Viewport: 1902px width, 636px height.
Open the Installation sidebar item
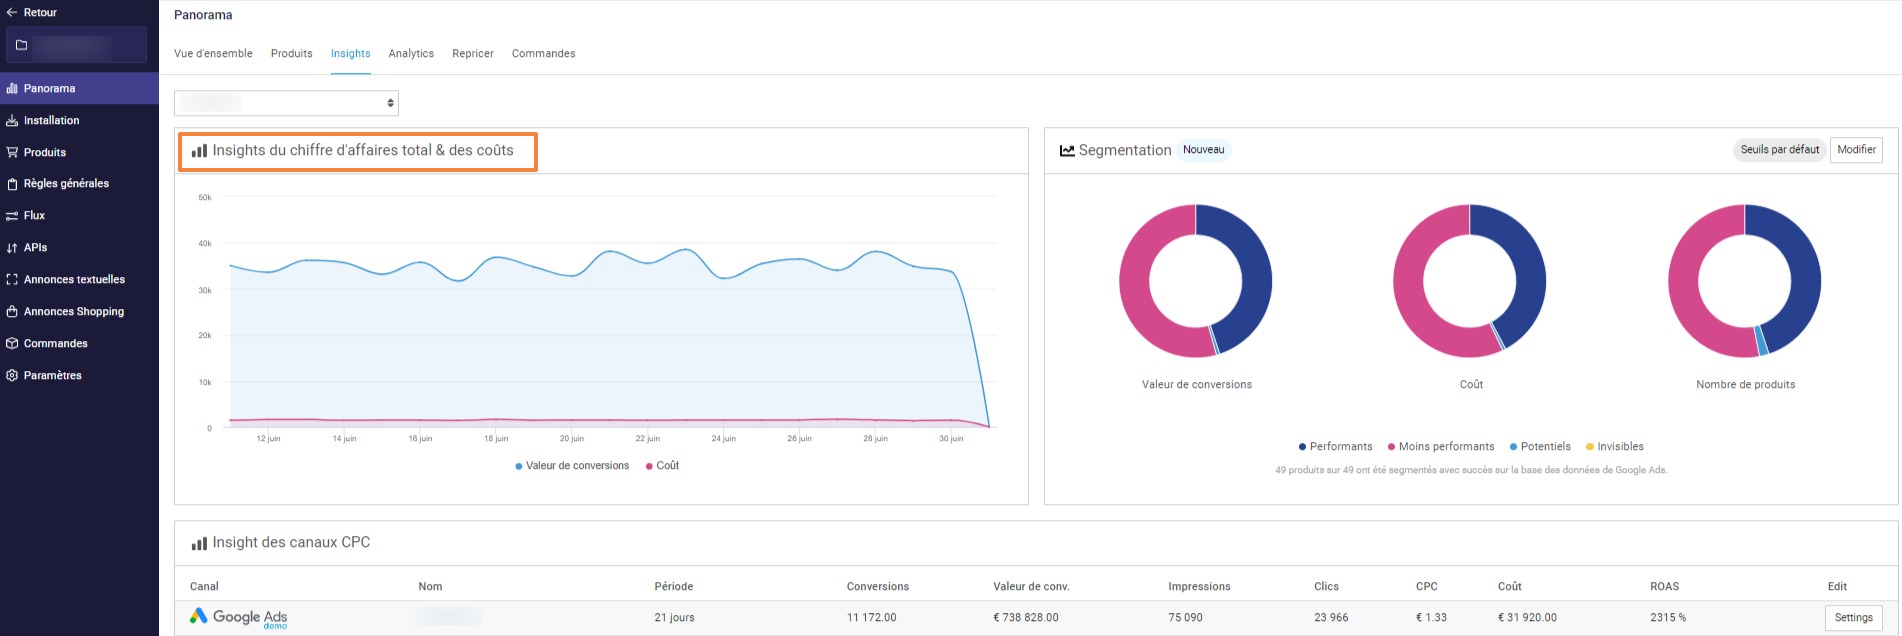click(79, 120)
